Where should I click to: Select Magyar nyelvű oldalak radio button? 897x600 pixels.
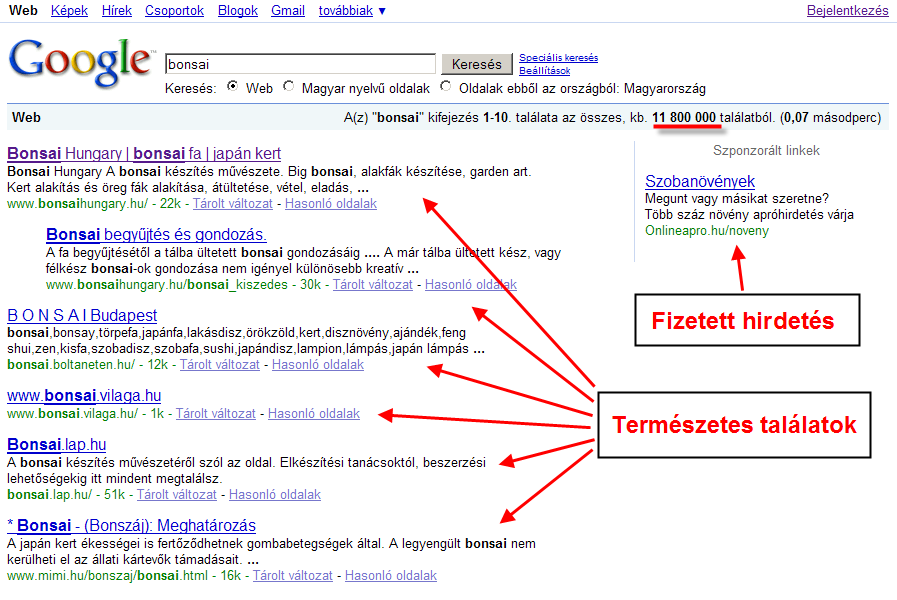[x=289, y=86]
